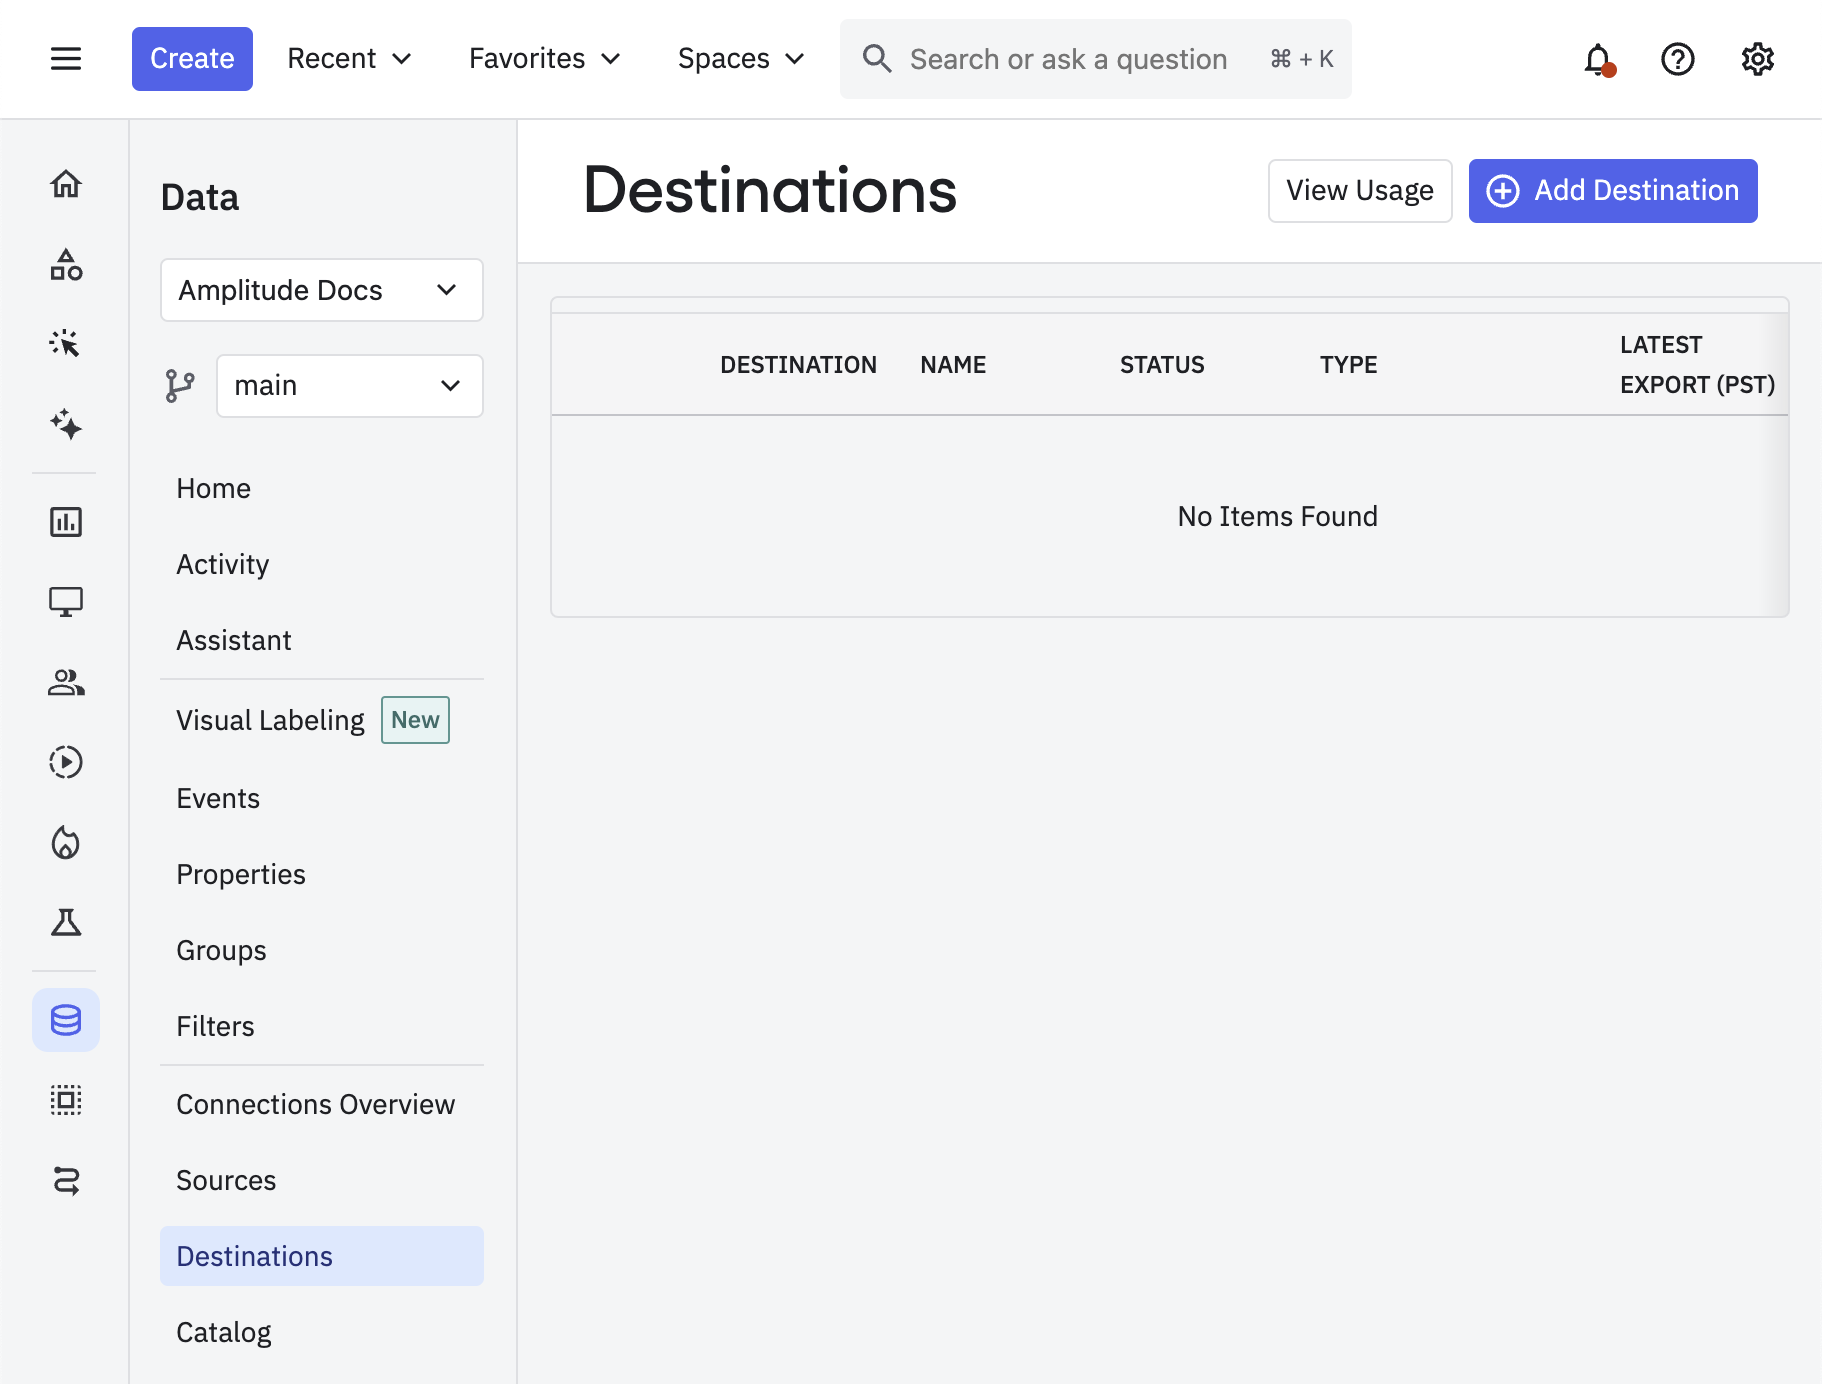Open the Recent menu
The image size is (1822, 1384).
click(348, 58)
